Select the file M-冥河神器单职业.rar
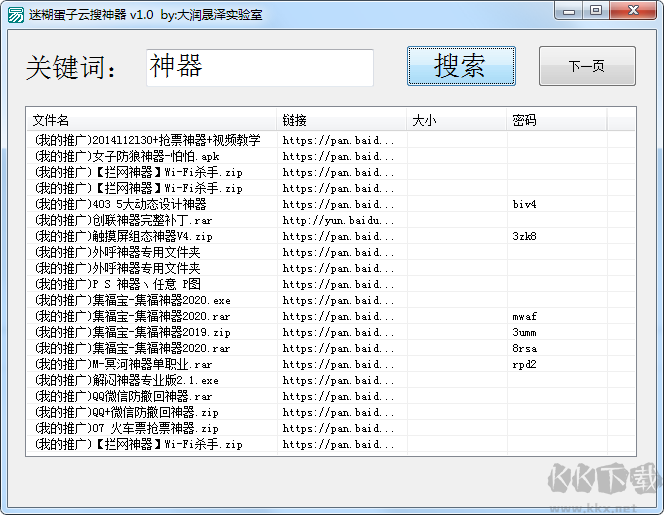 123,364
